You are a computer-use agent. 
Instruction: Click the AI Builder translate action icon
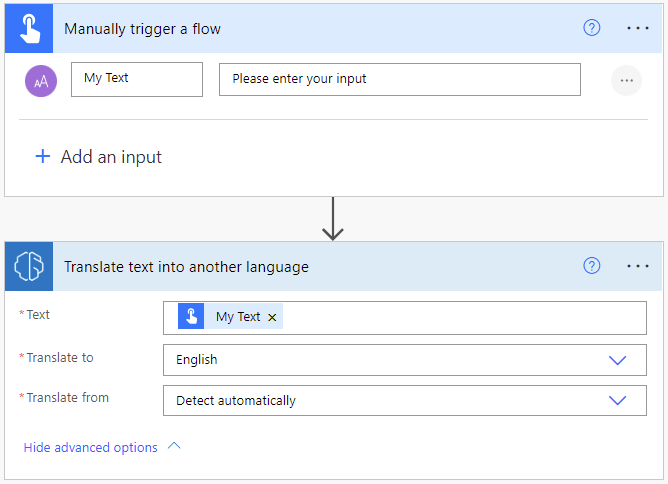coord(27,266)
